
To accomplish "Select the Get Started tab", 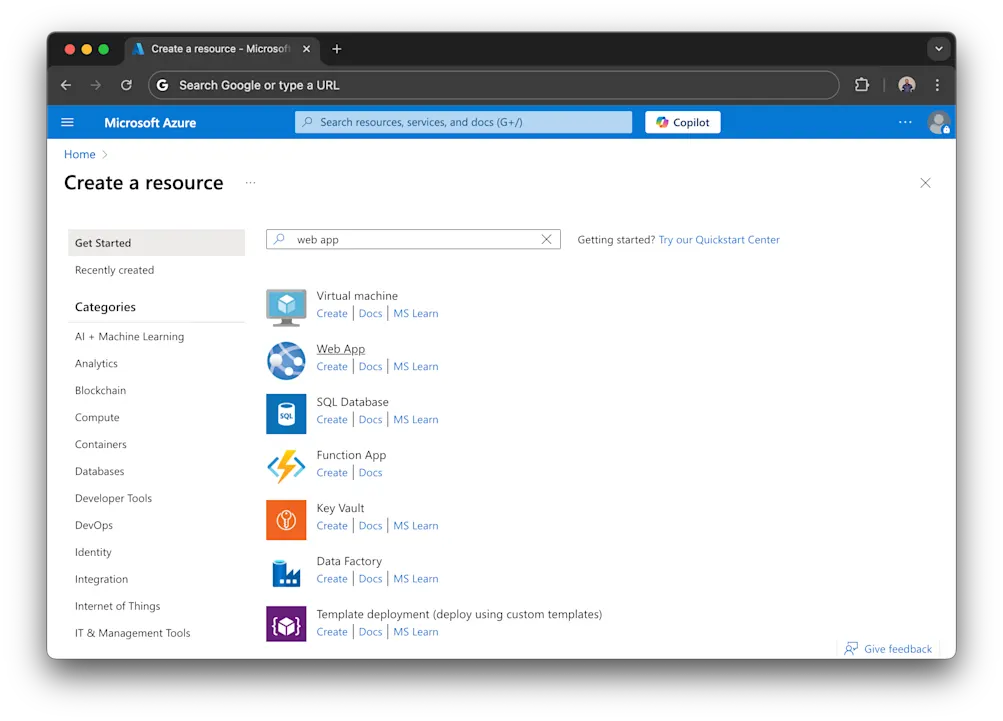I will click(x=102, y=242).
